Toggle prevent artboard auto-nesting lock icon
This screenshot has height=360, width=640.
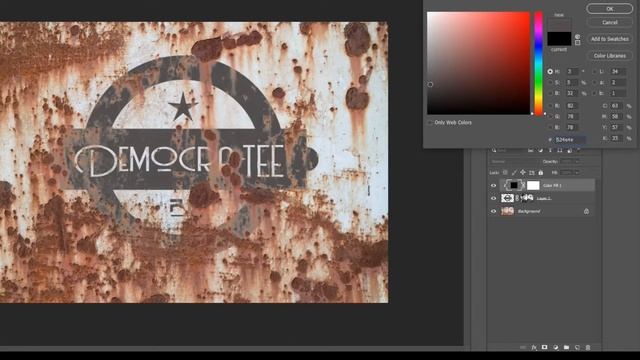(x=531, y=173)
